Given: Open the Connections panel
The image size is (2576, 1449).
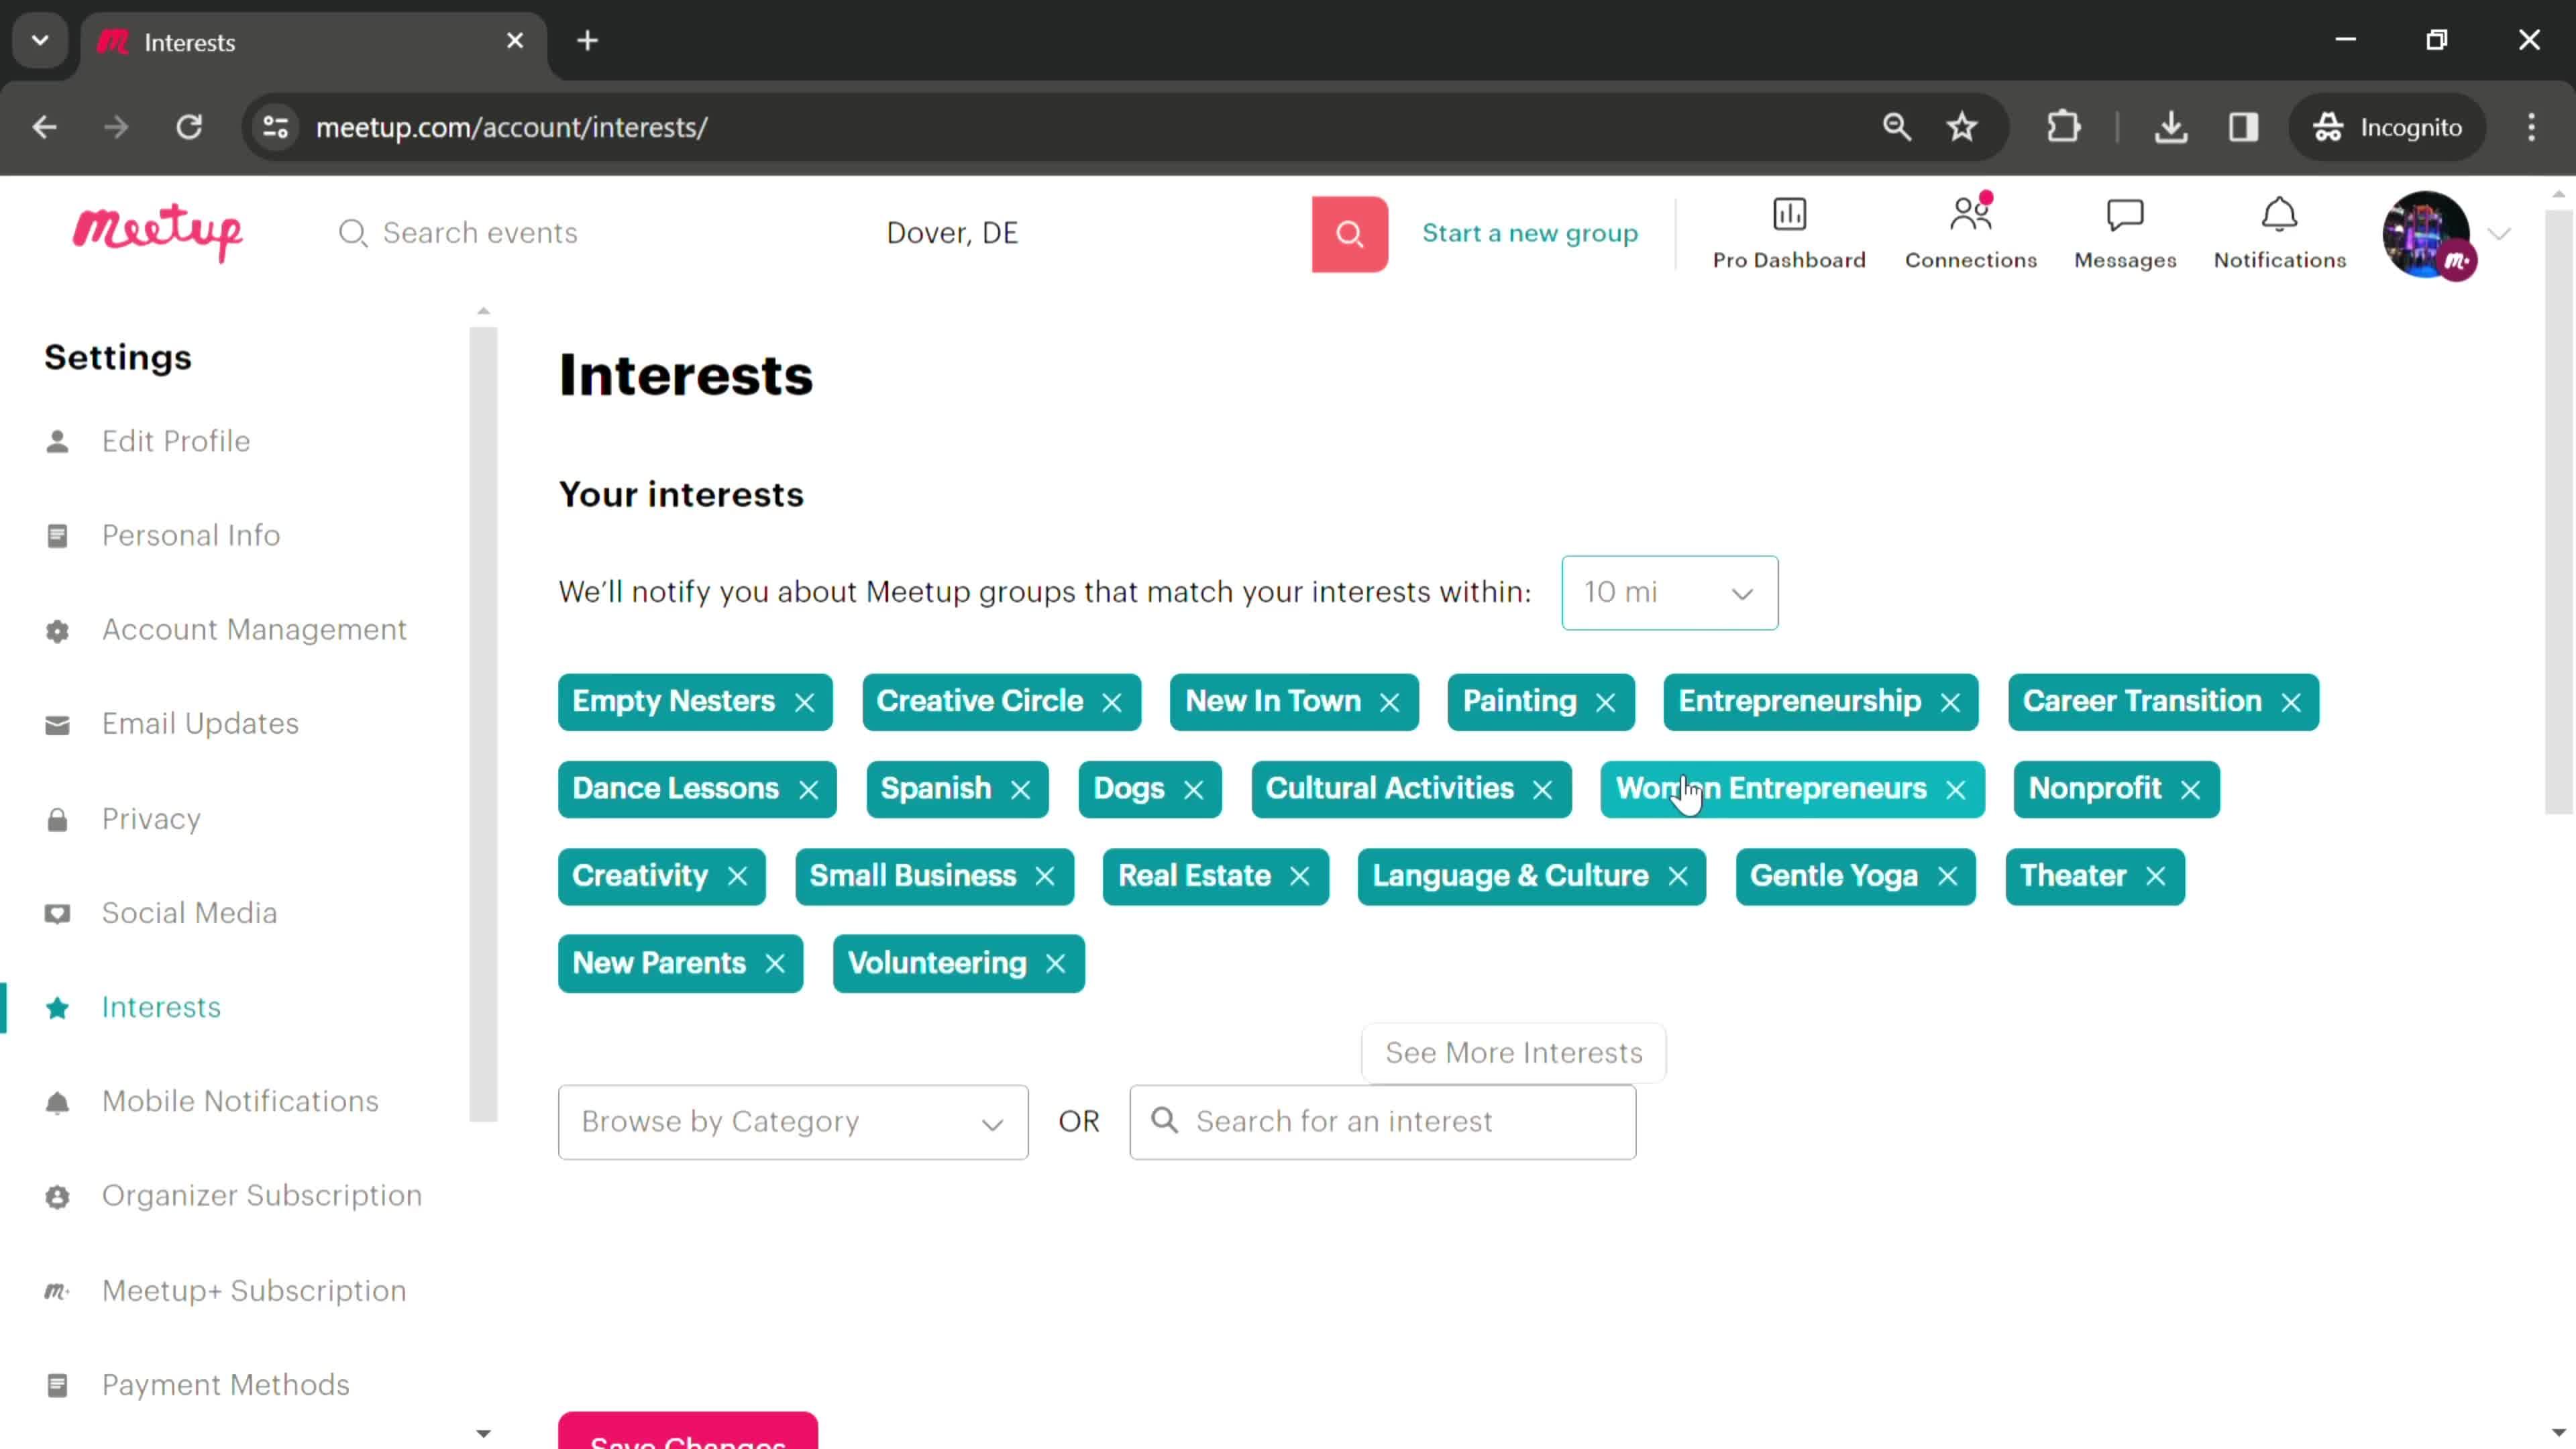Looking at the screenshot, I should tap(1969, 231).
